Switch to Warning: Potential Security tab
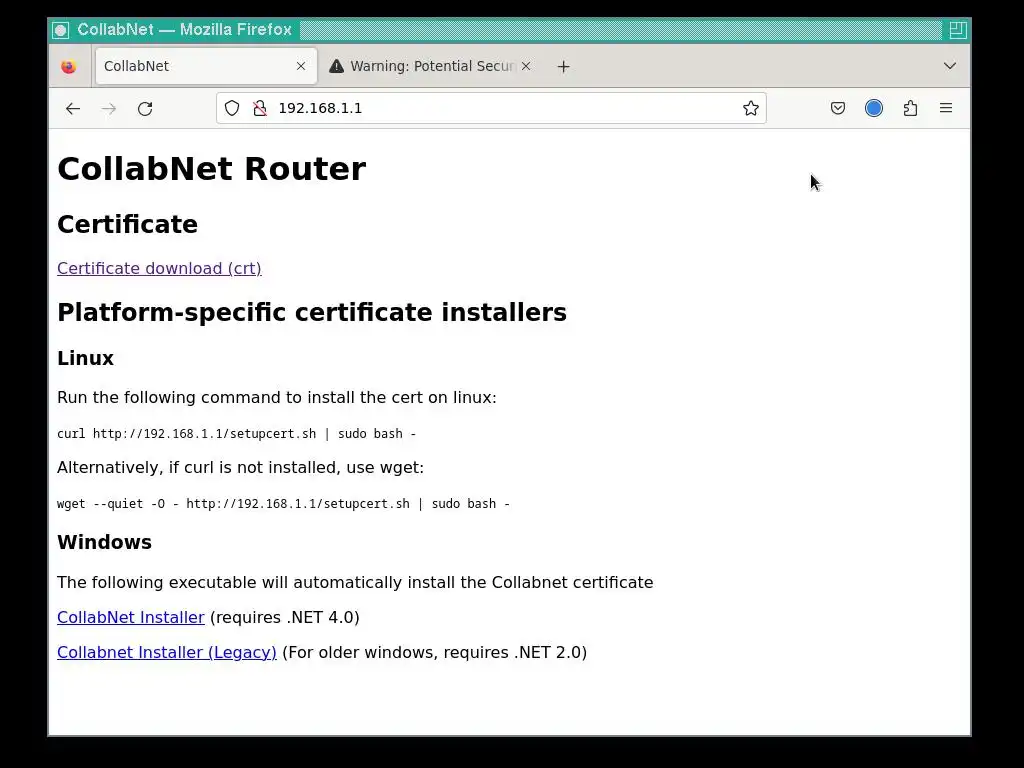The width and height of the screenshot is (1024, 768). tap(430, 66)
